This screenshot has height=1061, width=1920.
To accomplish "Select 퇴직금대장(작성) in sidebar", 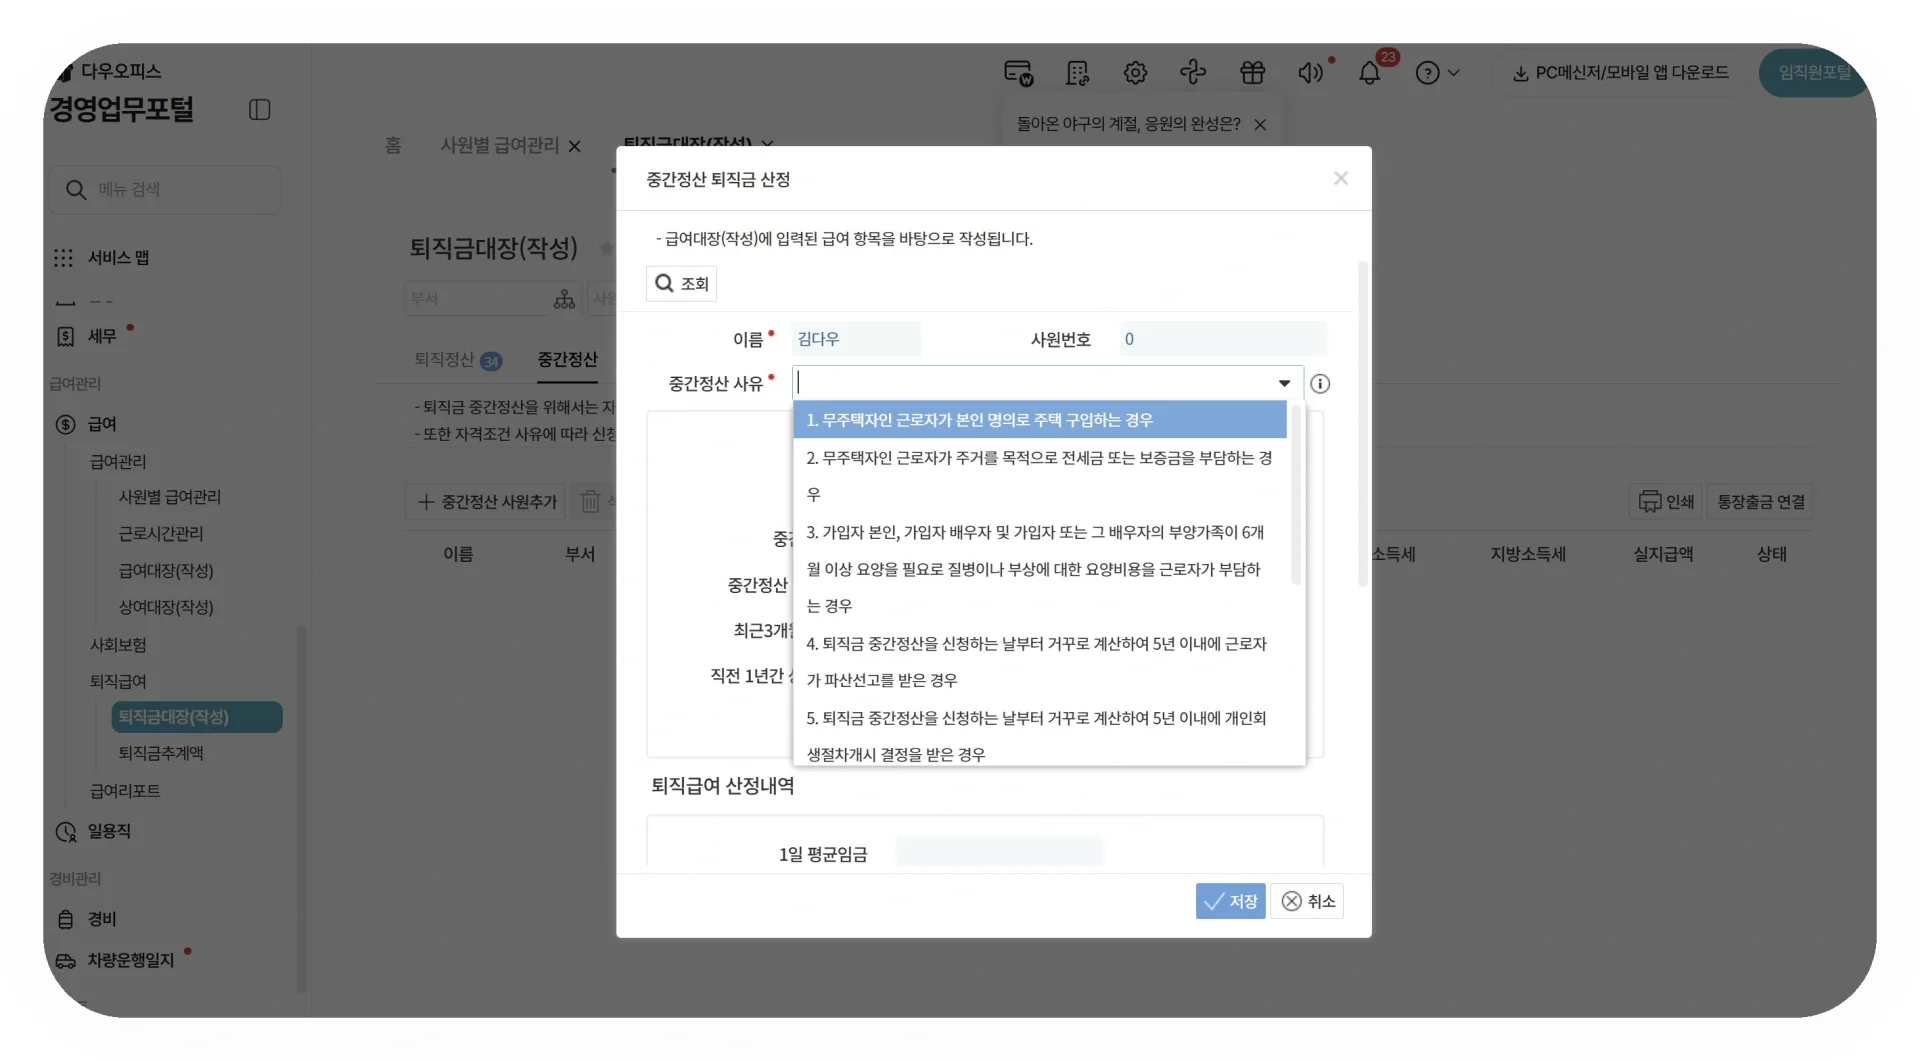I will (x=197, y=718).
